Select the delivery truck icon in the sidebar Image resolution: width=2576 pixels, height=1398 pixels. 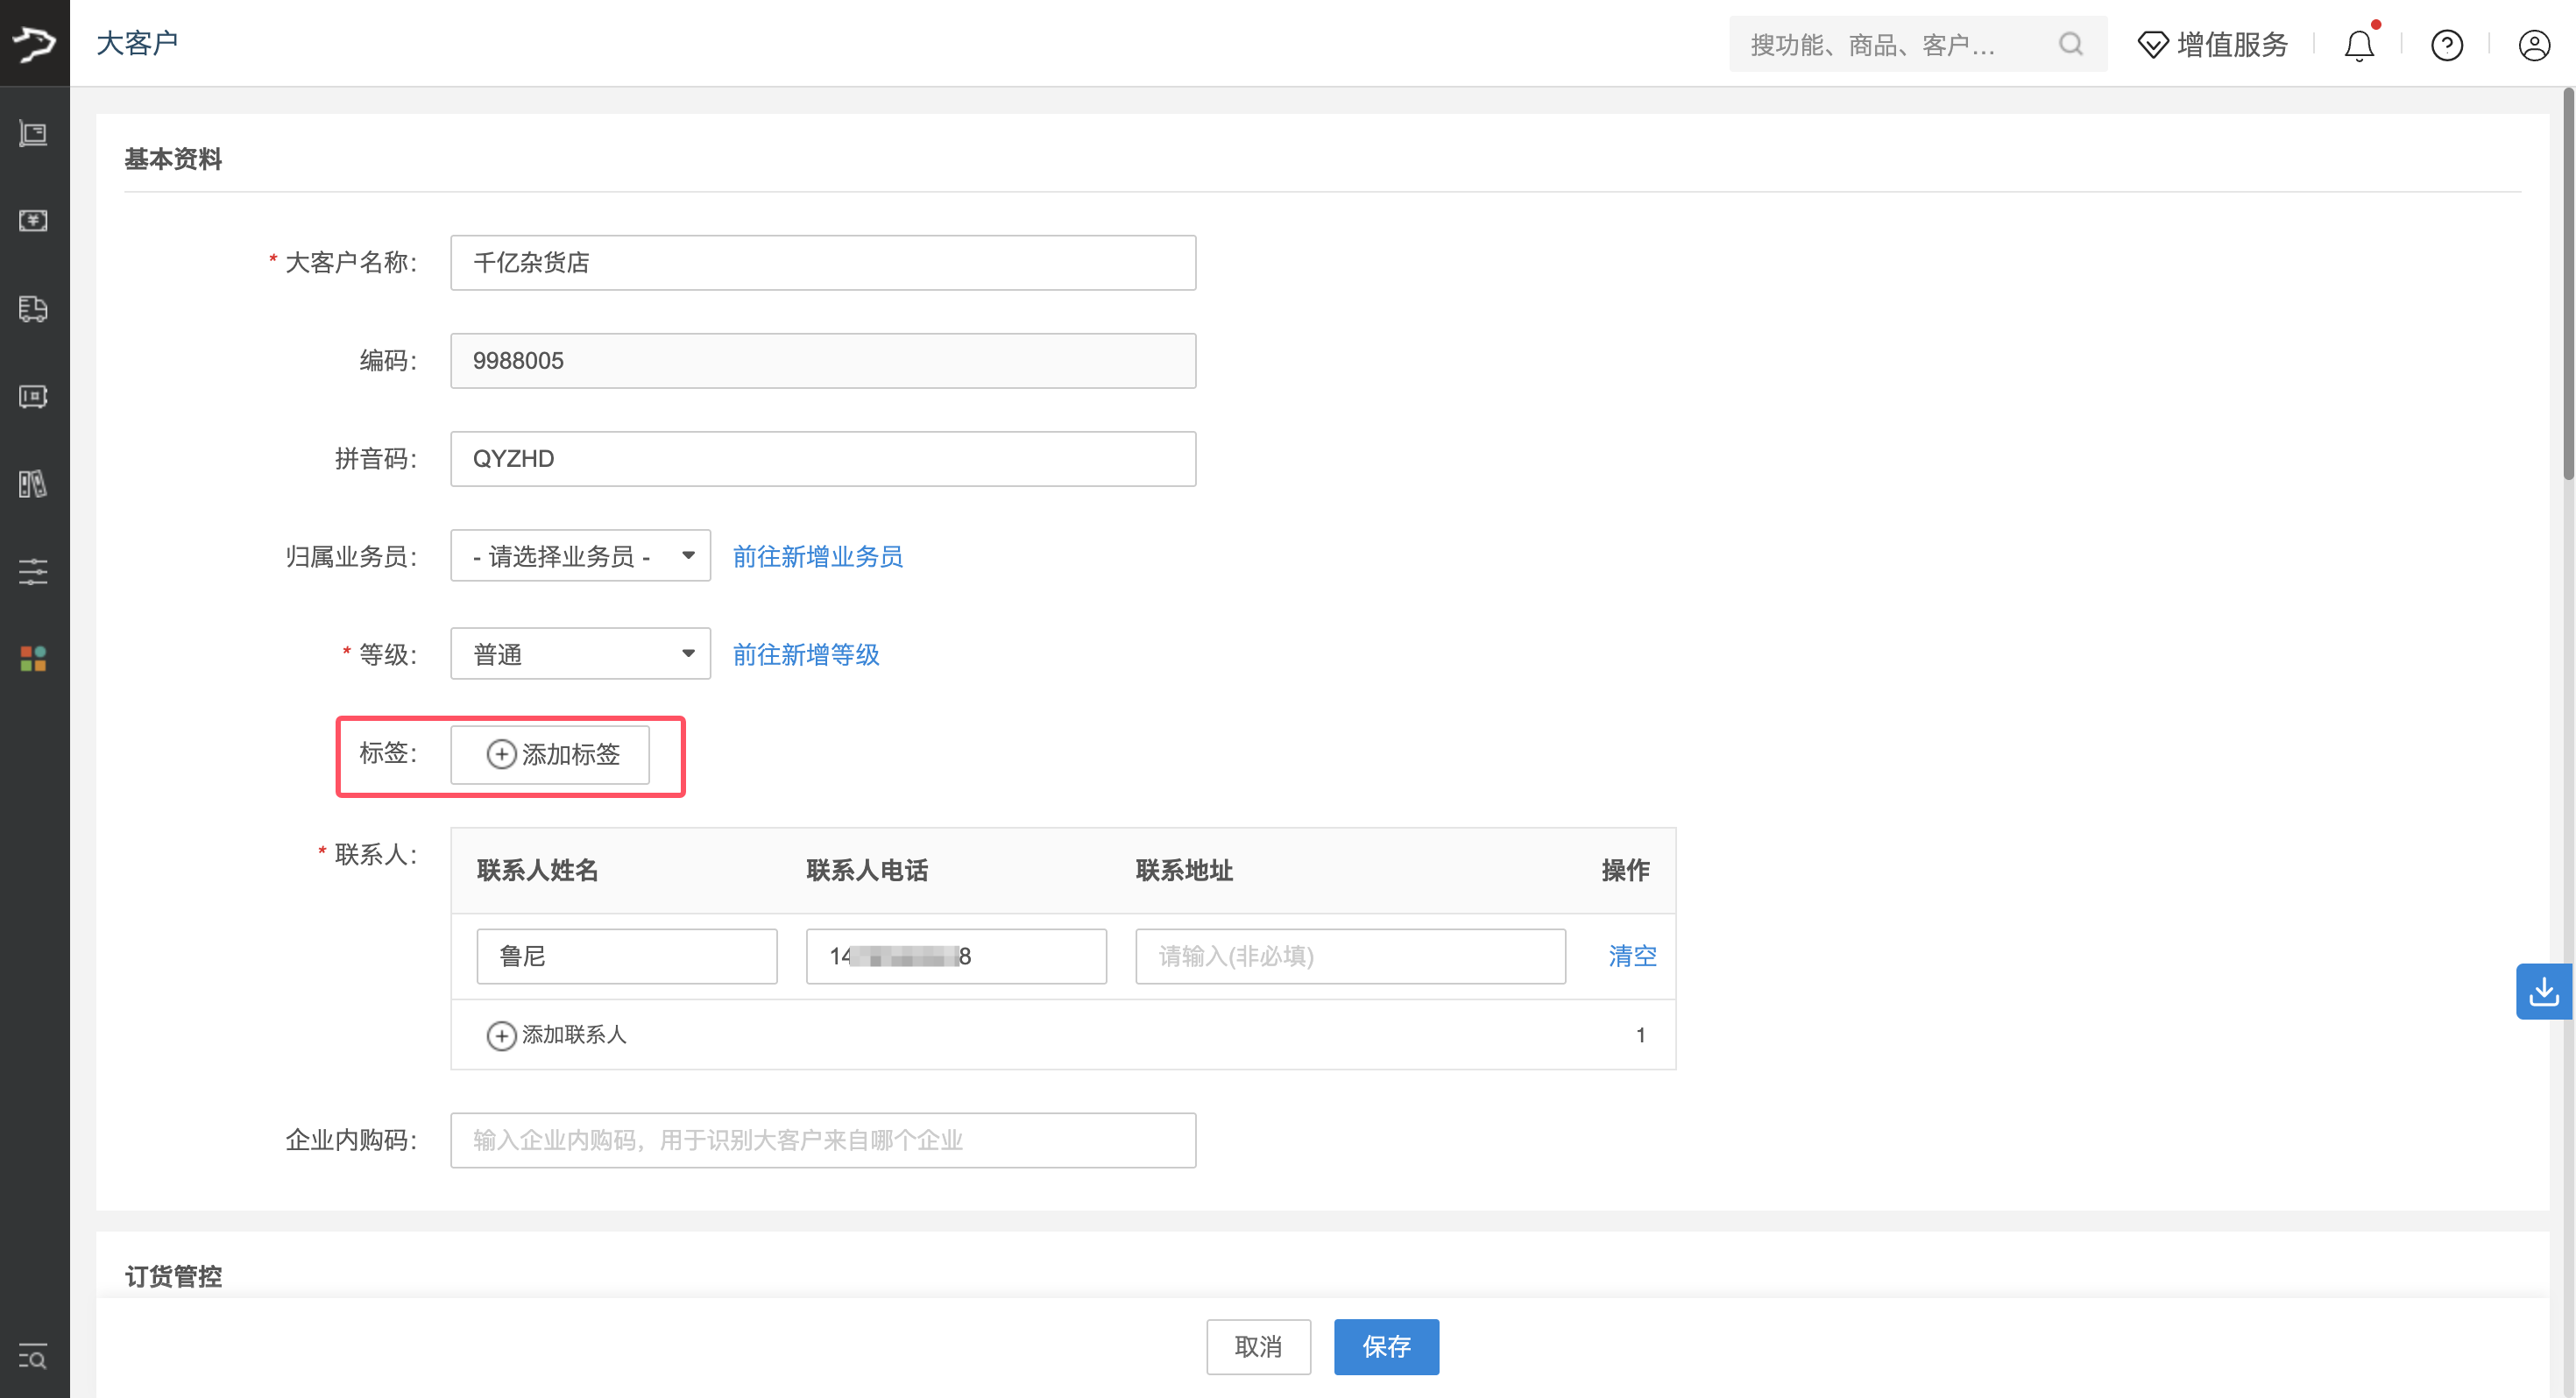coord(33,309)
